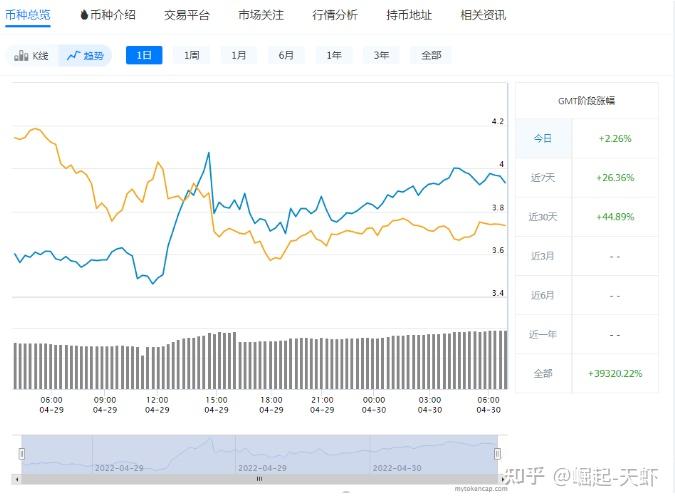Grab the right range slider handle
675x504 pixels.
[x=497, y=454]
